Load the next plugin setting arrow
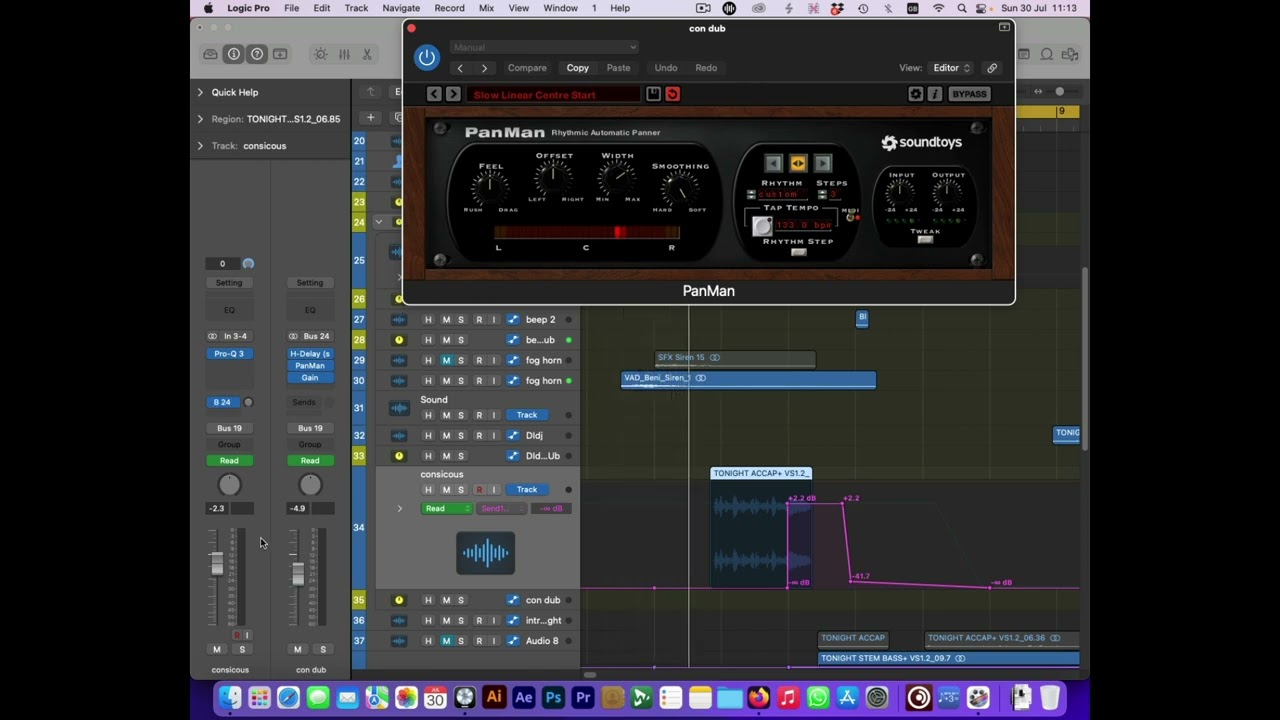The height and width of the screenshot is (720, 1280). pyautogui.click(x=484, y=68)
